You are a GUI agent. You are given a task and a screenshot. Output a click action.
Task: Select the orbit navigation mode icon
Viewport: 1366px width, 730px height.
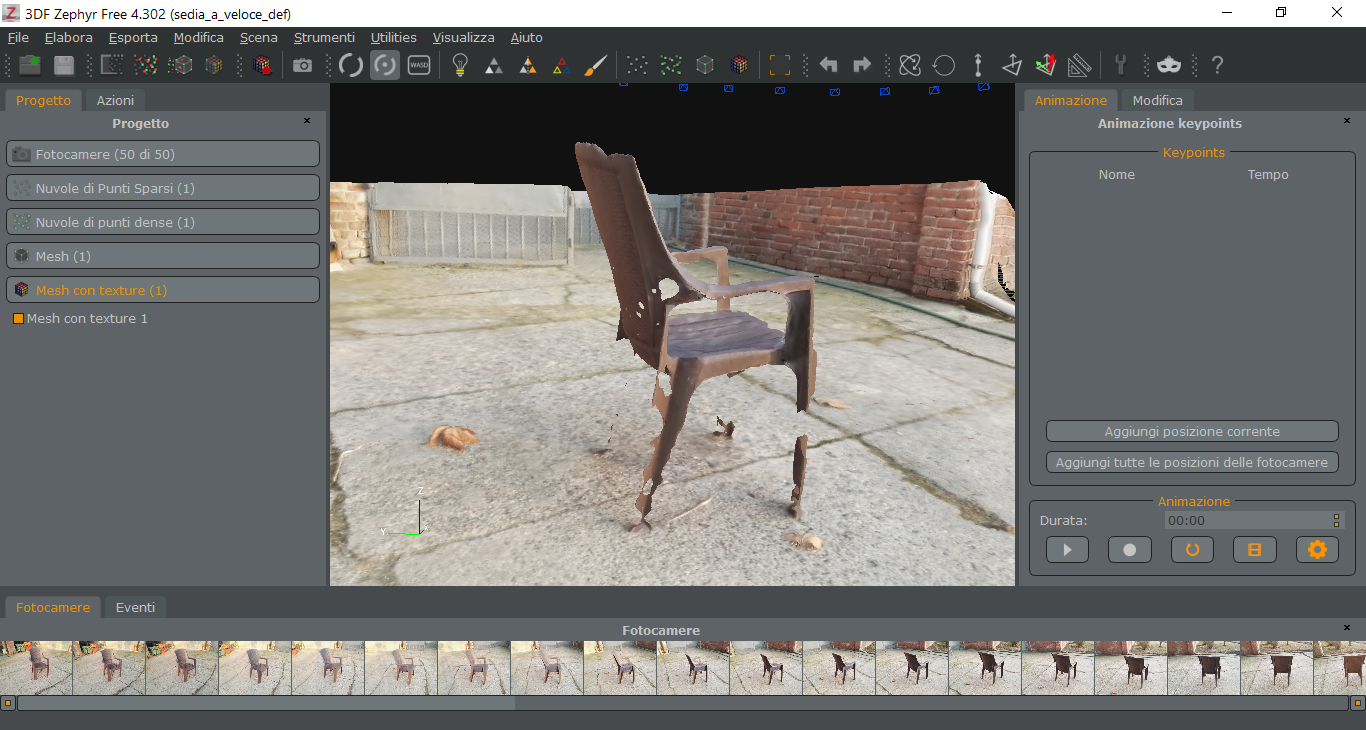pos(351,65)
